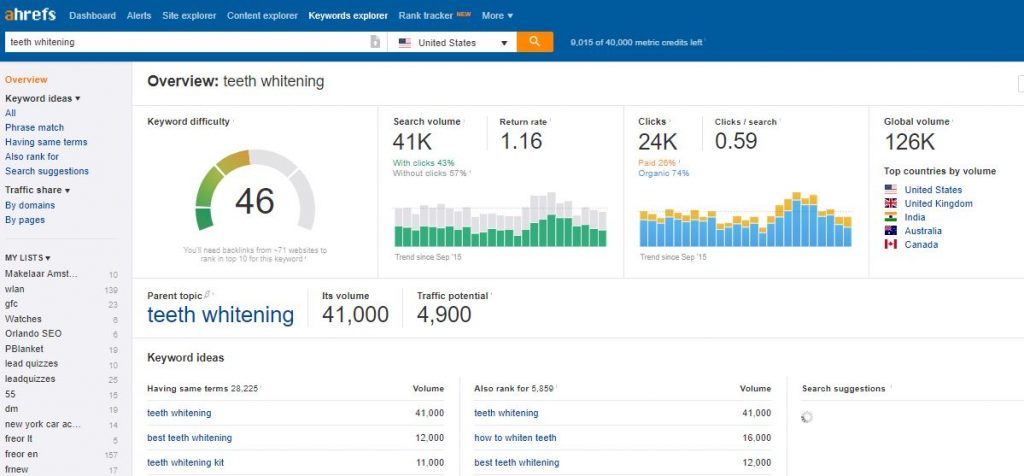Open Also rank for in sidebar
Screen dimensions: 1024x476
tap(32, 156)
